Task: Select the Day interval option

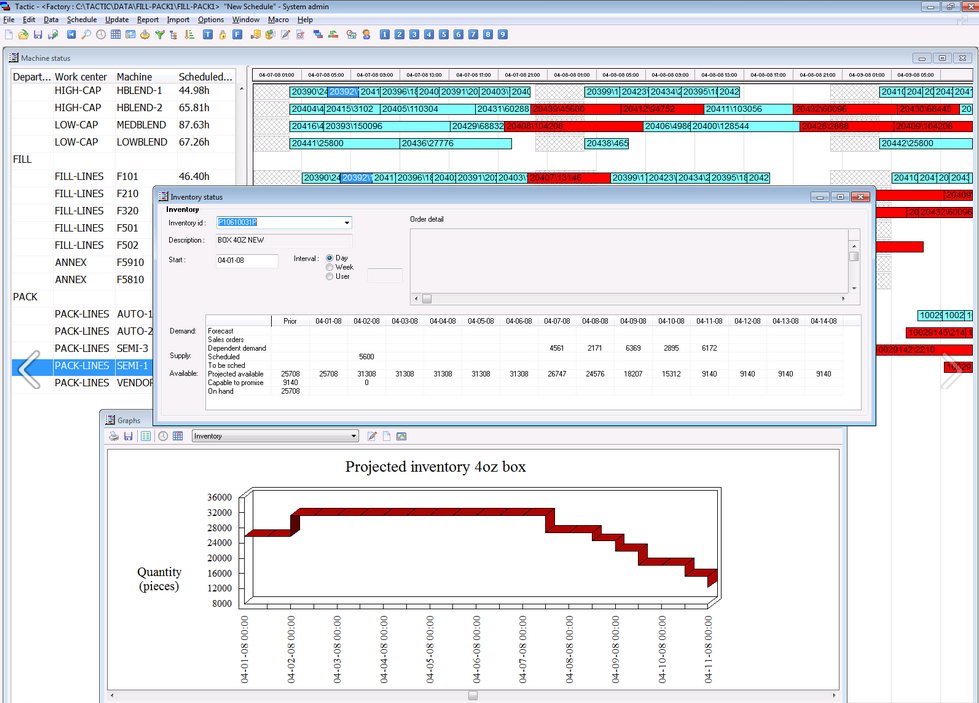Action: pos(330,258)
